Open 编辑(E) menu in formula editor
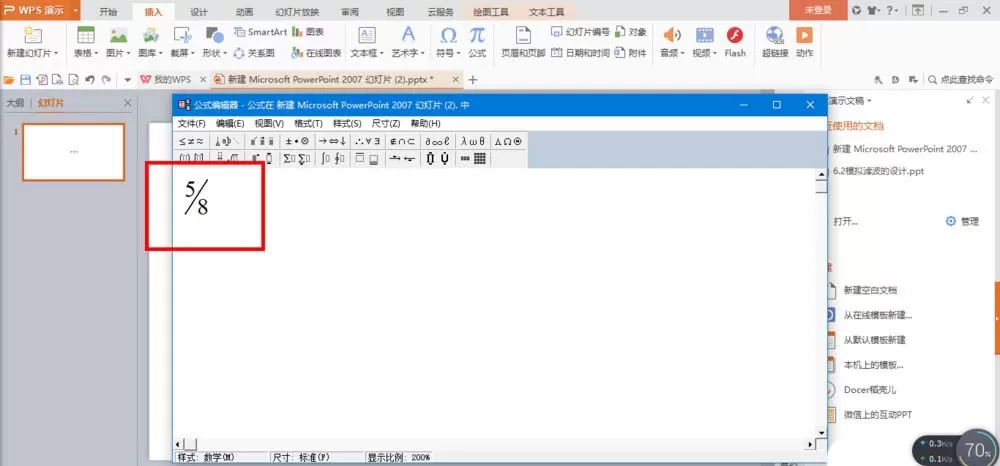This screenshot has height=466, width=1000. coord(230,123)
